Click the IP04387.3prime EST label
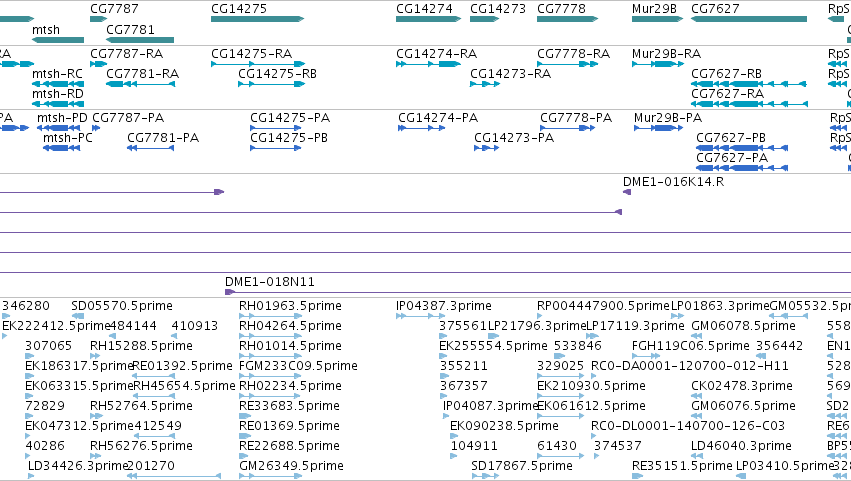Screen dimensions: 851x481 click(443, 306)
